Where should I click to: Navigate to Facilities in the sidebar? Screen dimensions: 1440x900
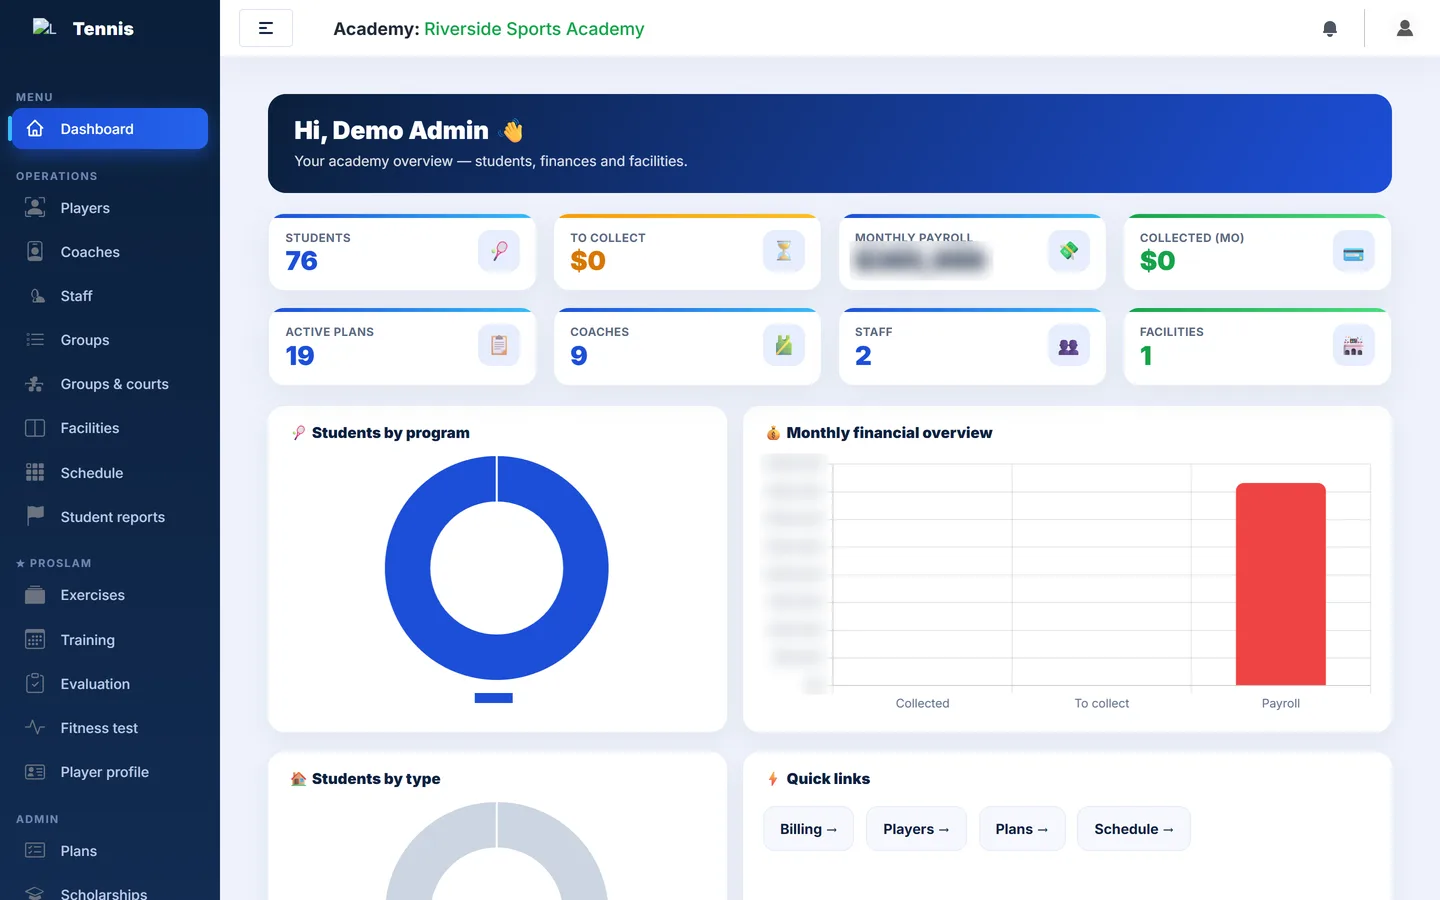tap(109, 428)
